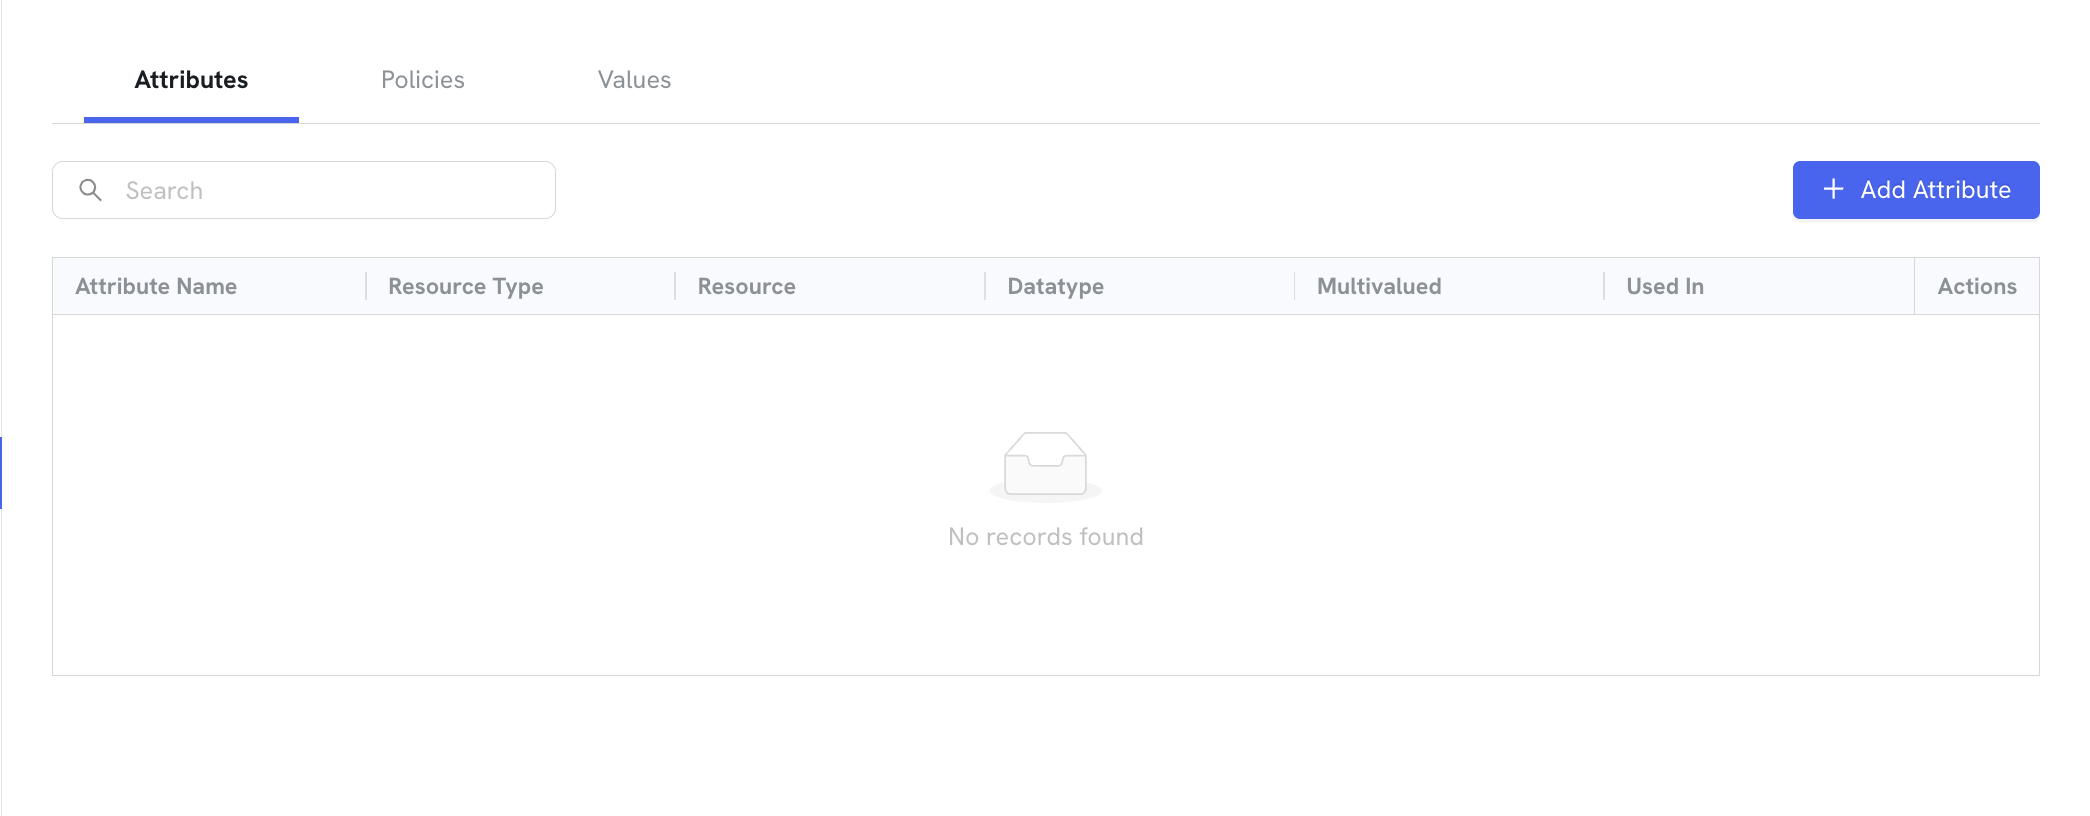This screenshot has width=2090, height=816.
Task: Click the Used In column header
Action: coord(1665,286)
